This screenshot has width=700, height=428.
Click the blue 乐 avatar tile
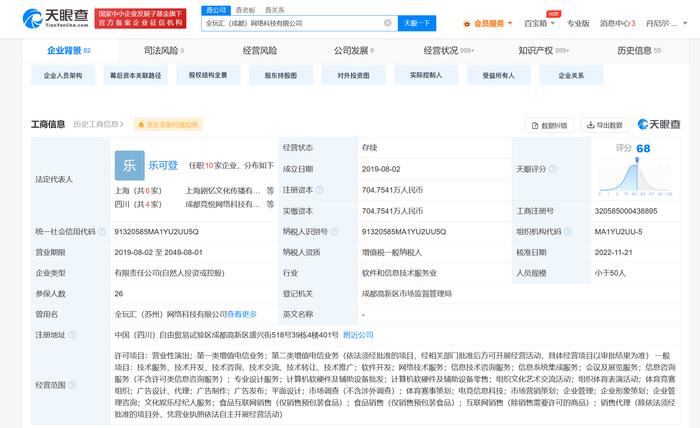click(129, 166)
